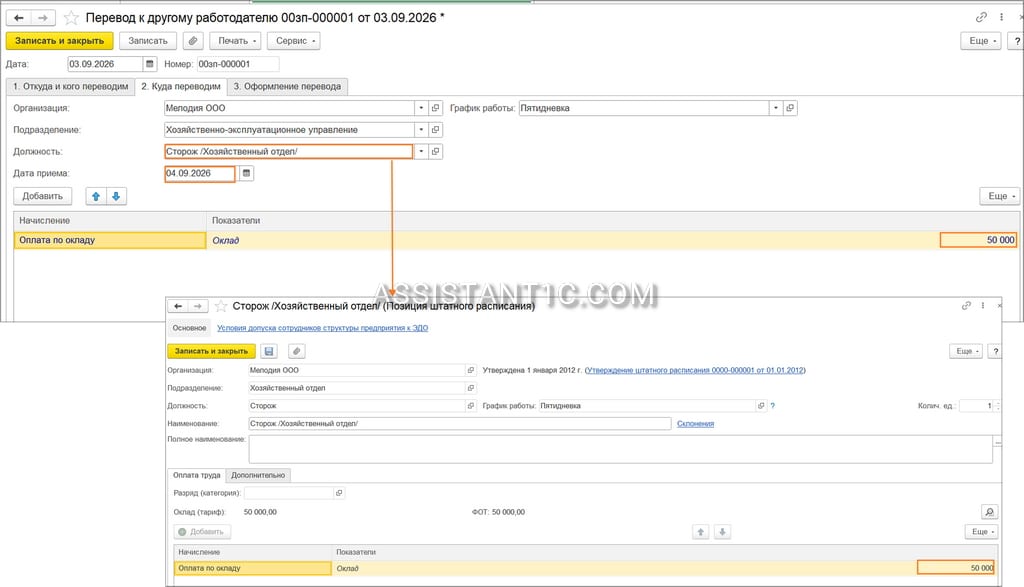Move accrual row up with blue up arrow
The image size is (1024, 587).
96,196
